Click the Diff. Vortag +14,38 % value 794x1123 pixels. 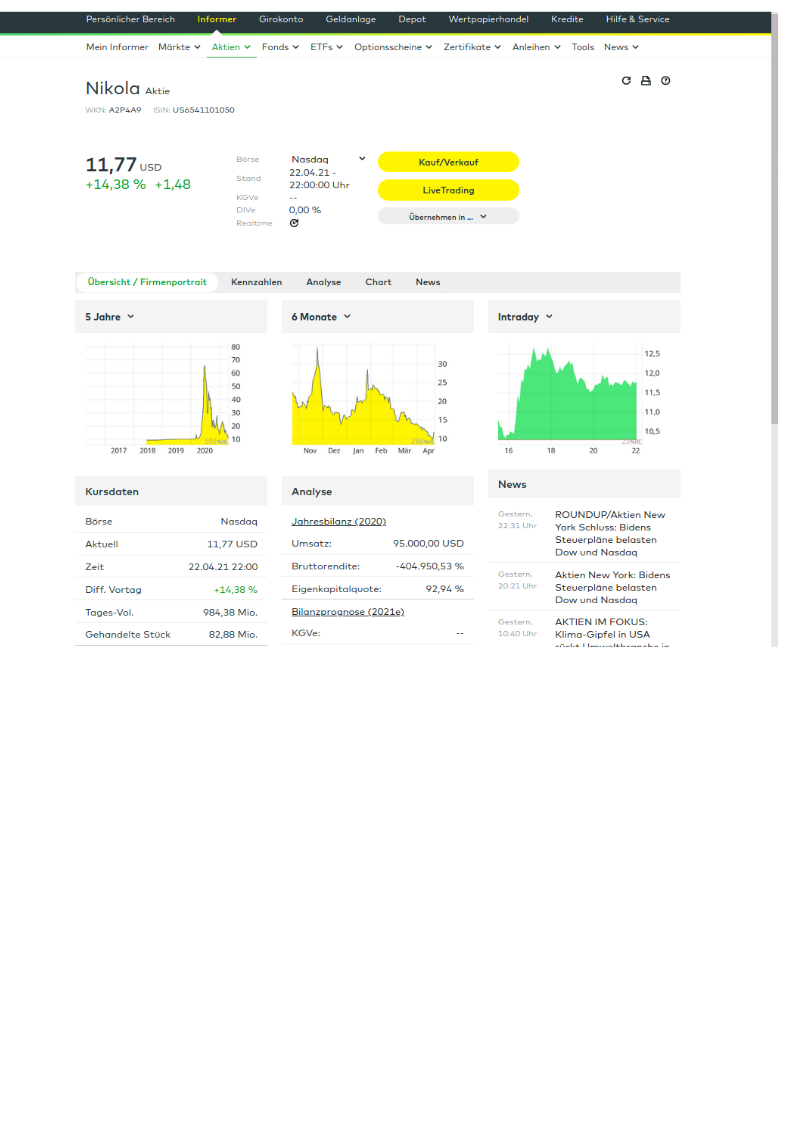coord(236,589)
